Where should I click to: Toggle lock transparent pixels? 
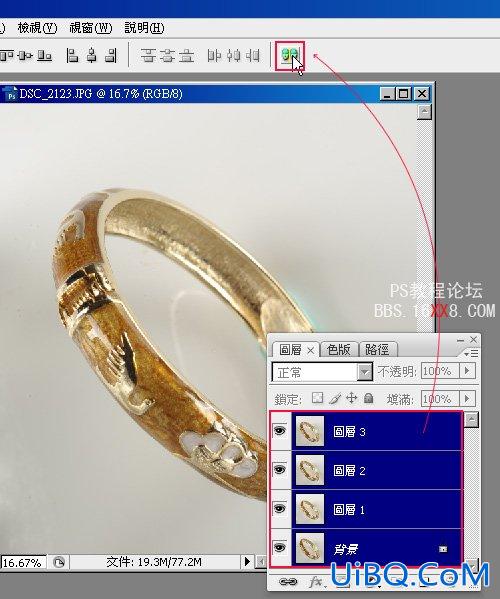[317, 398]
